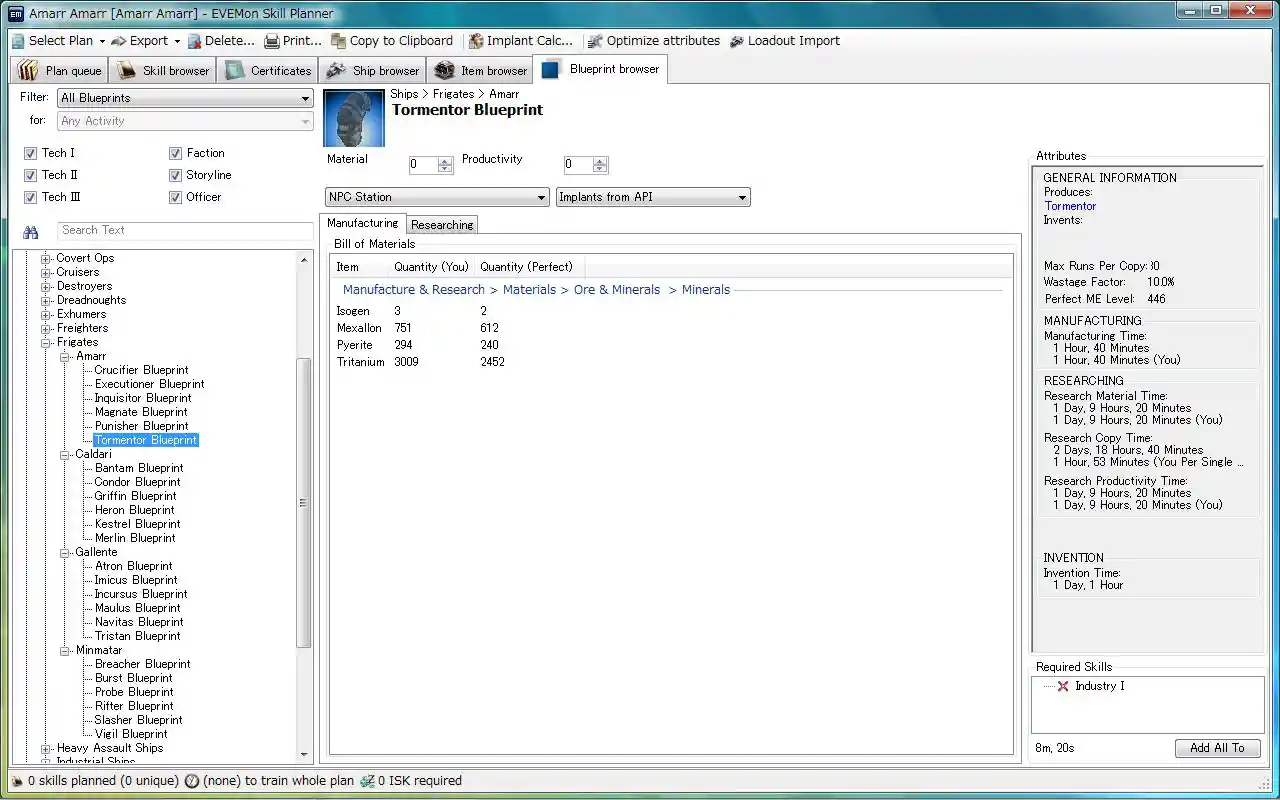Viewport: 1280px width, 800px height.
Task: Click the Add All To button
Action: coord(1217,748)
